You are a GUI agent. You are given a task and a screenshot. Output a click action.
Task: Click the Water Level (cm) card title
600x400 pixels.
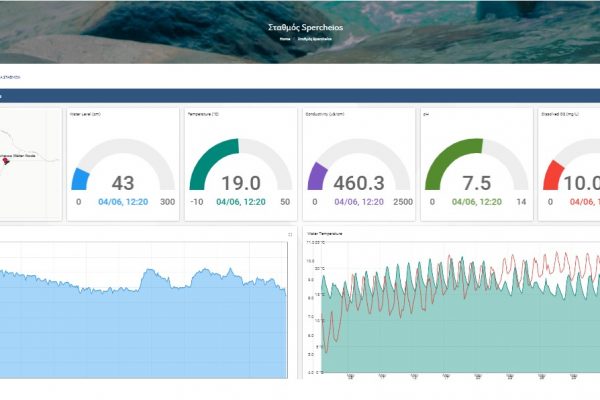pos(85,114)
